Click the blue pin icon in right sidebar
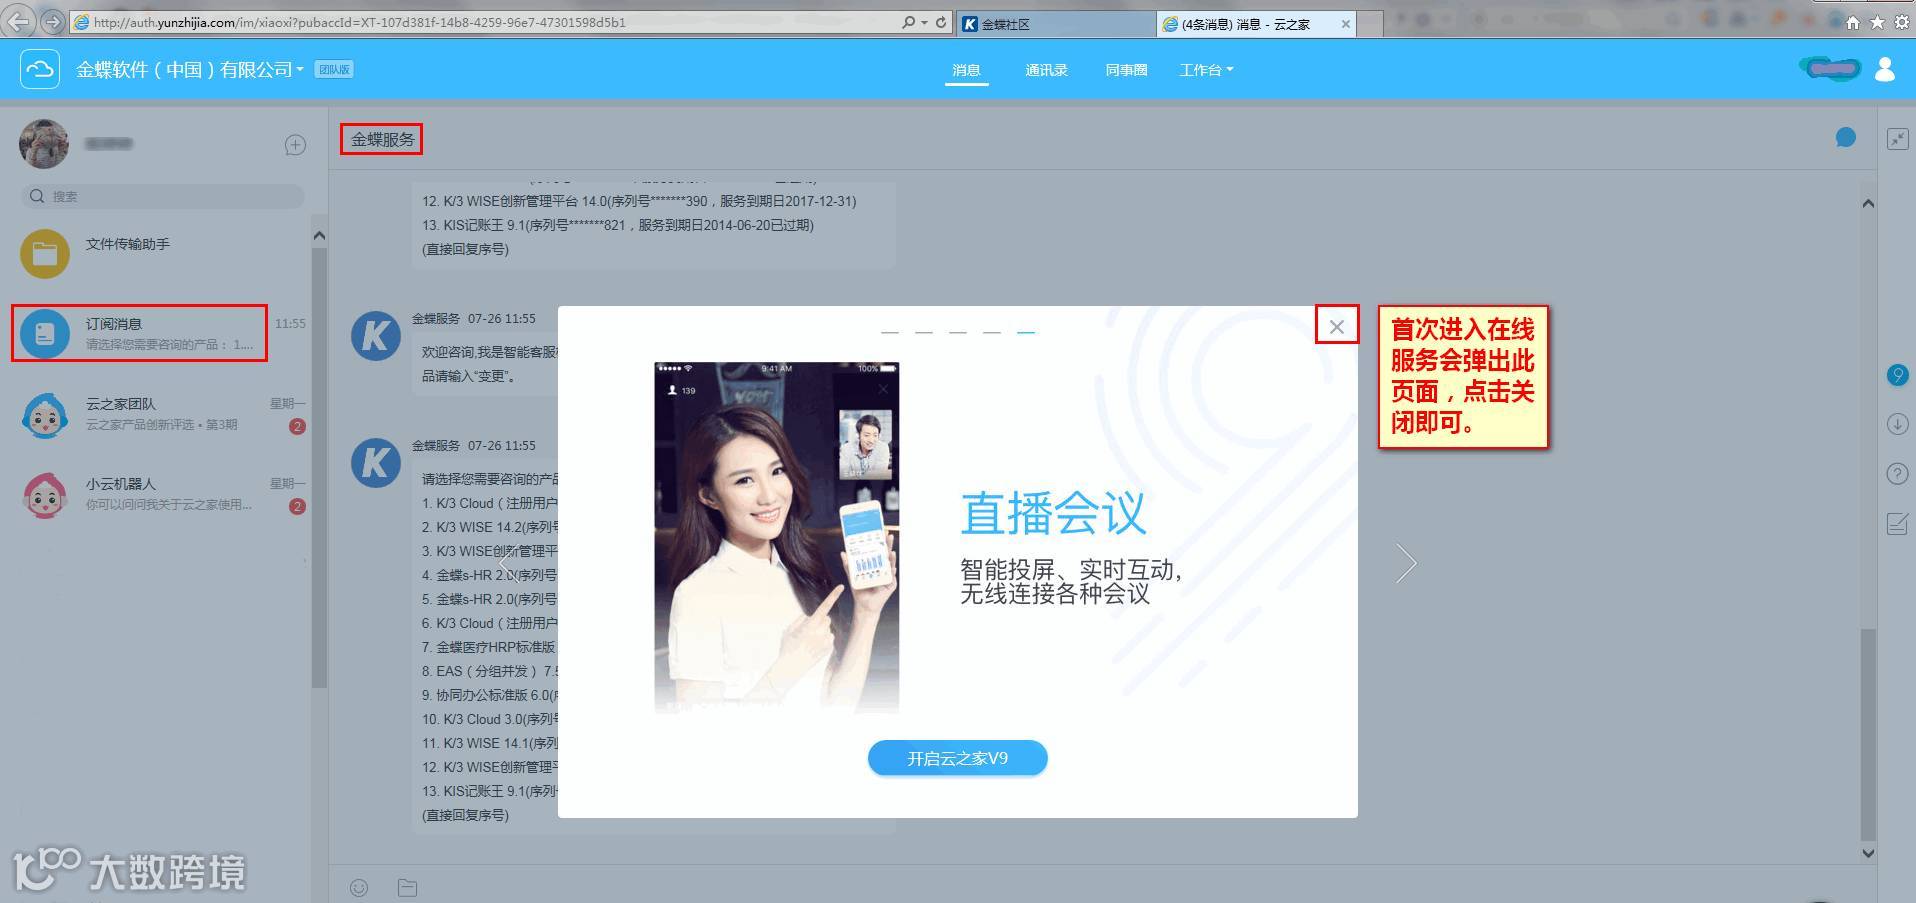The height and width of the screenshot is (903, 1916). (x=1897, y=375)
